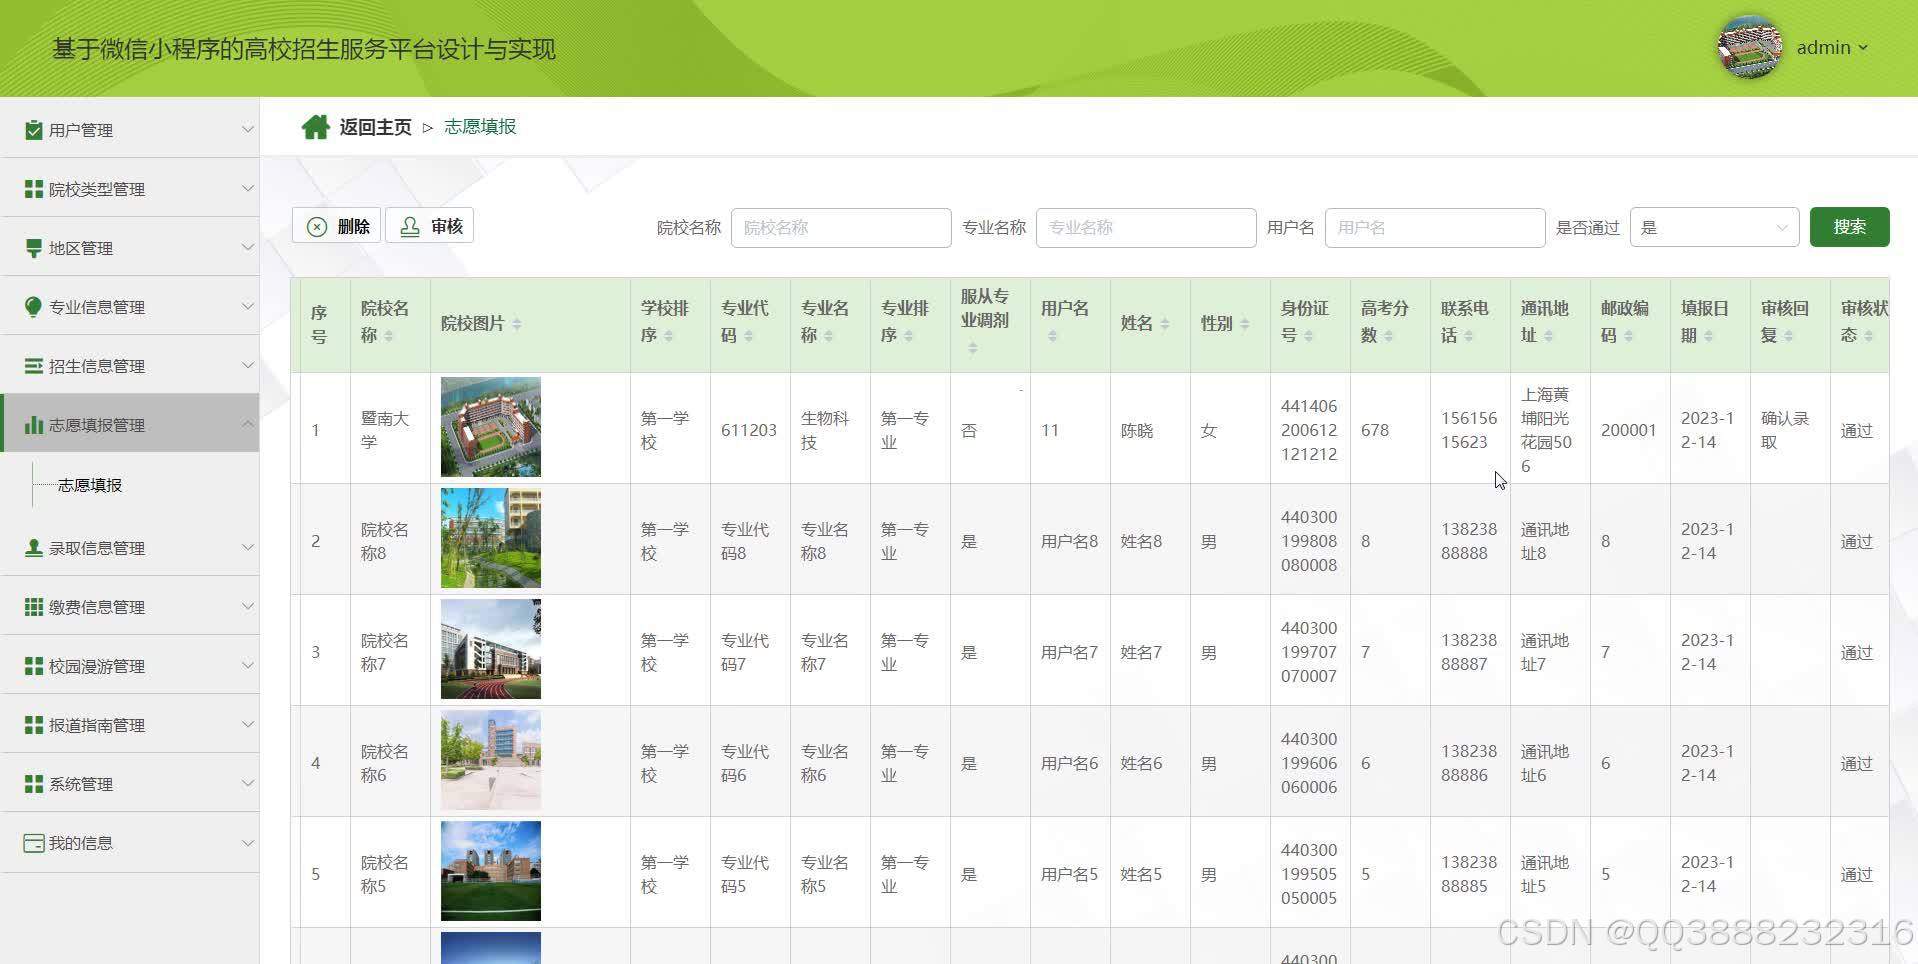Focus the 用户名 search field
Screen dimensions: 1918x964
tap(1435, 228)
